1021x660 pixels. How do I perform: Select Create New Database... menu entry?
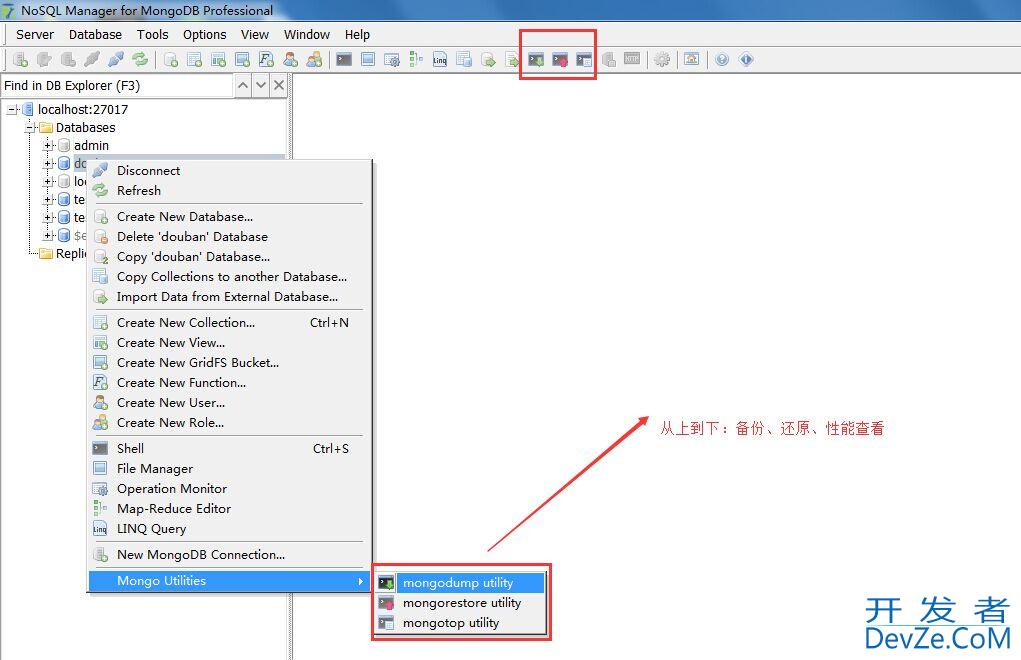(x=230, y=217)
